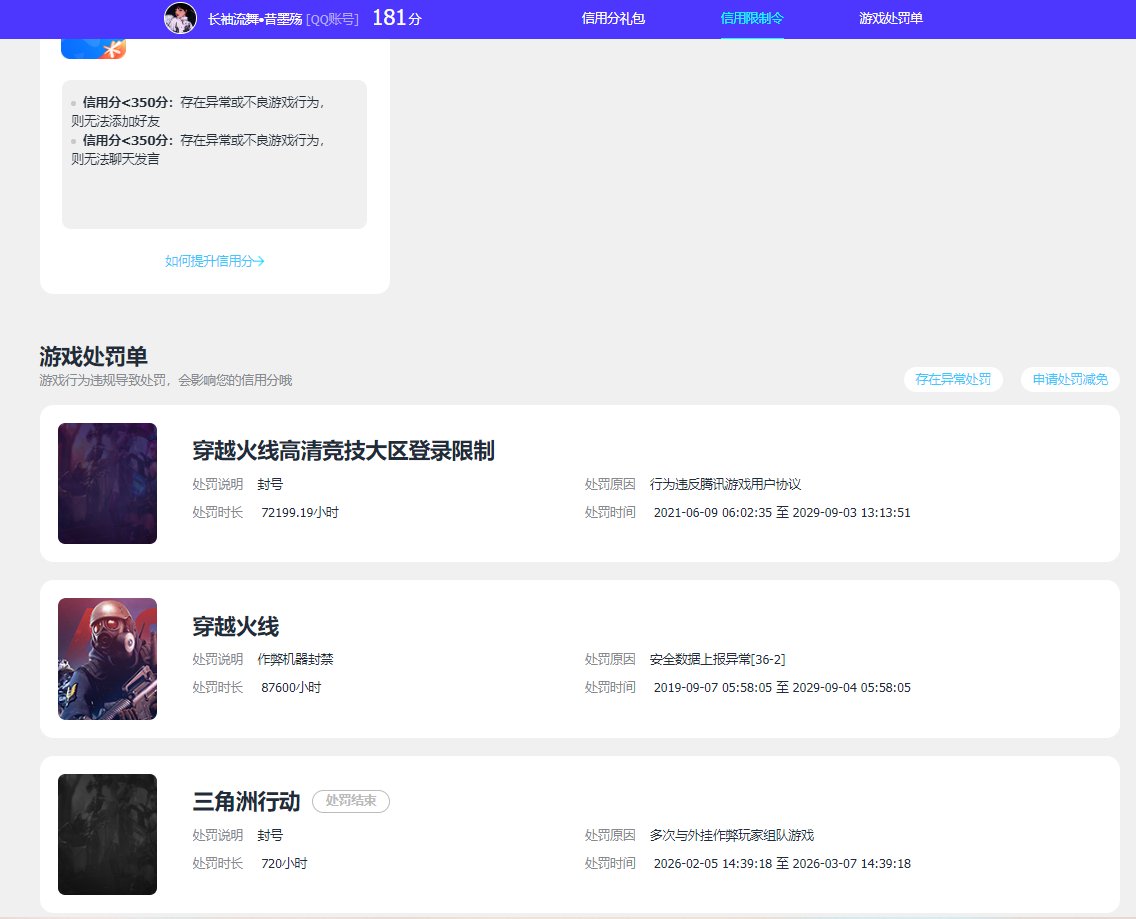The width and height of the screenshot is (1136, 919).
Task: Click the username 长袖流舞•昔墨殇
Action: [x=255, y=19]
